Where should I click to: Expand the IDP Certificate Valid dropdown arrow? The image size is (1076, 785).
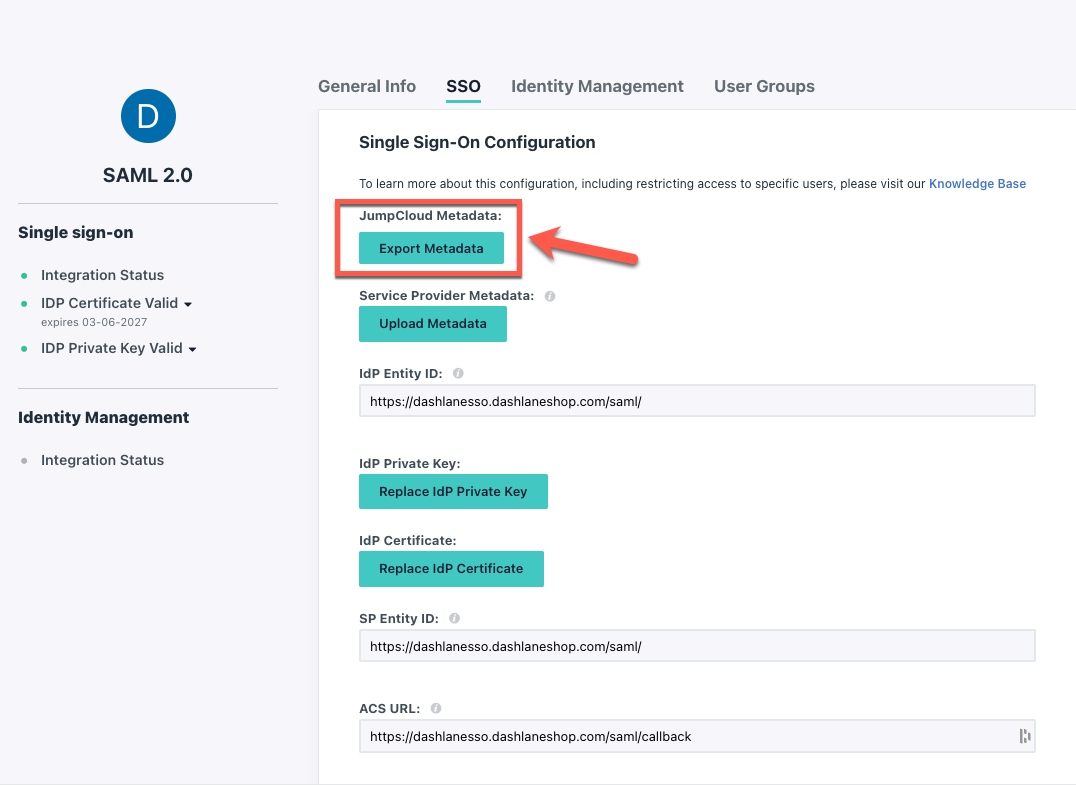[x=188, y=304]
